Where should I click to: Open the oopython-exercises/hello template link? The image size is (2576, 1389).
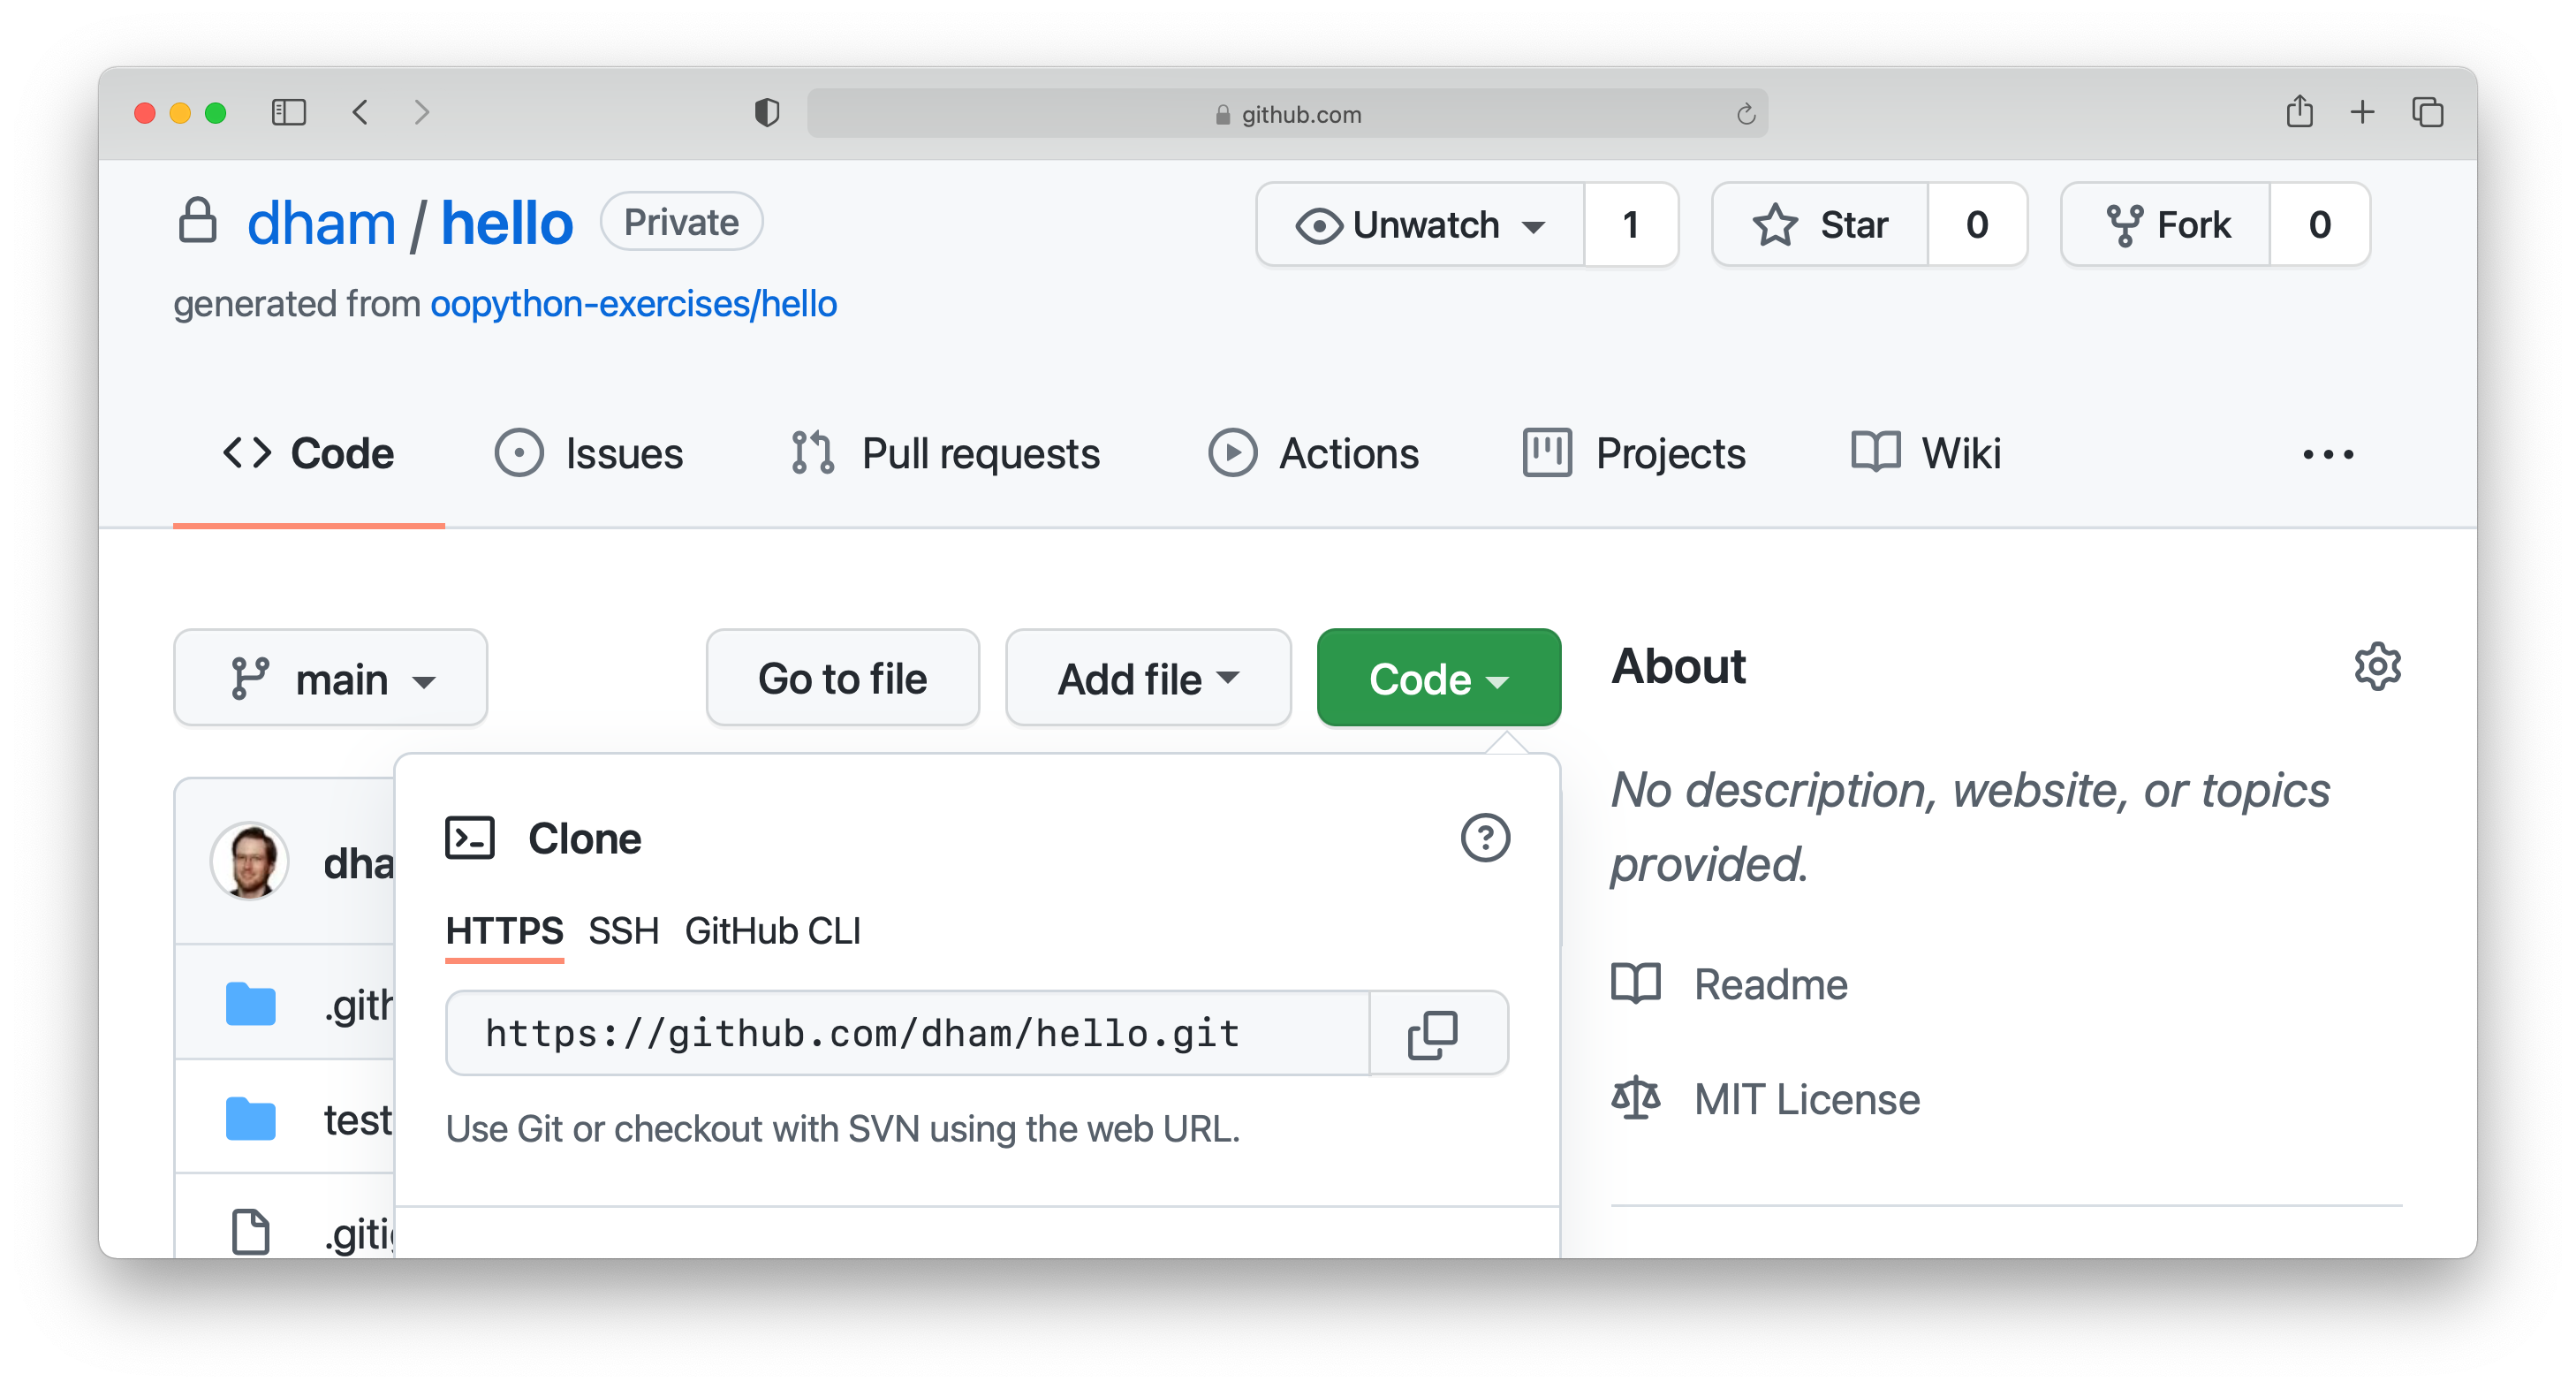(633, 303)
